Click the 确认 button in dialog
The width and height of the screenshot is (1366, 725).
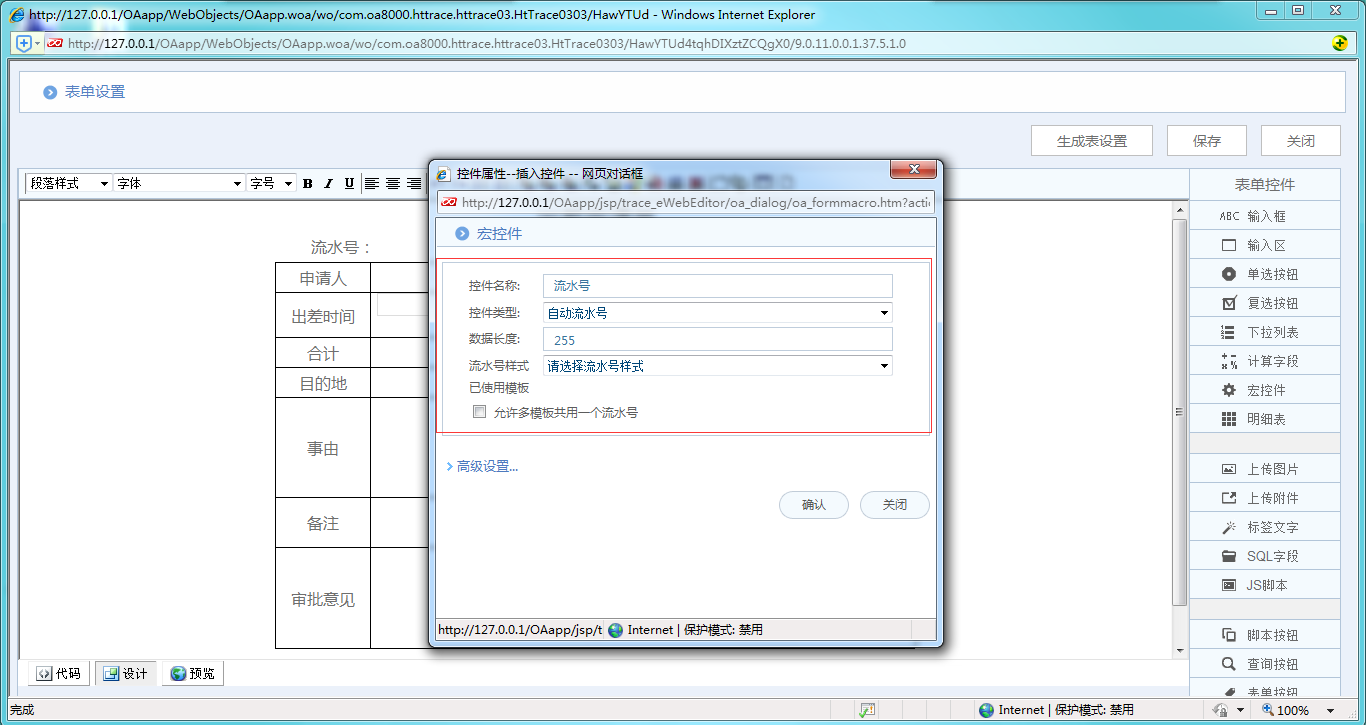[x=814, y=505]
